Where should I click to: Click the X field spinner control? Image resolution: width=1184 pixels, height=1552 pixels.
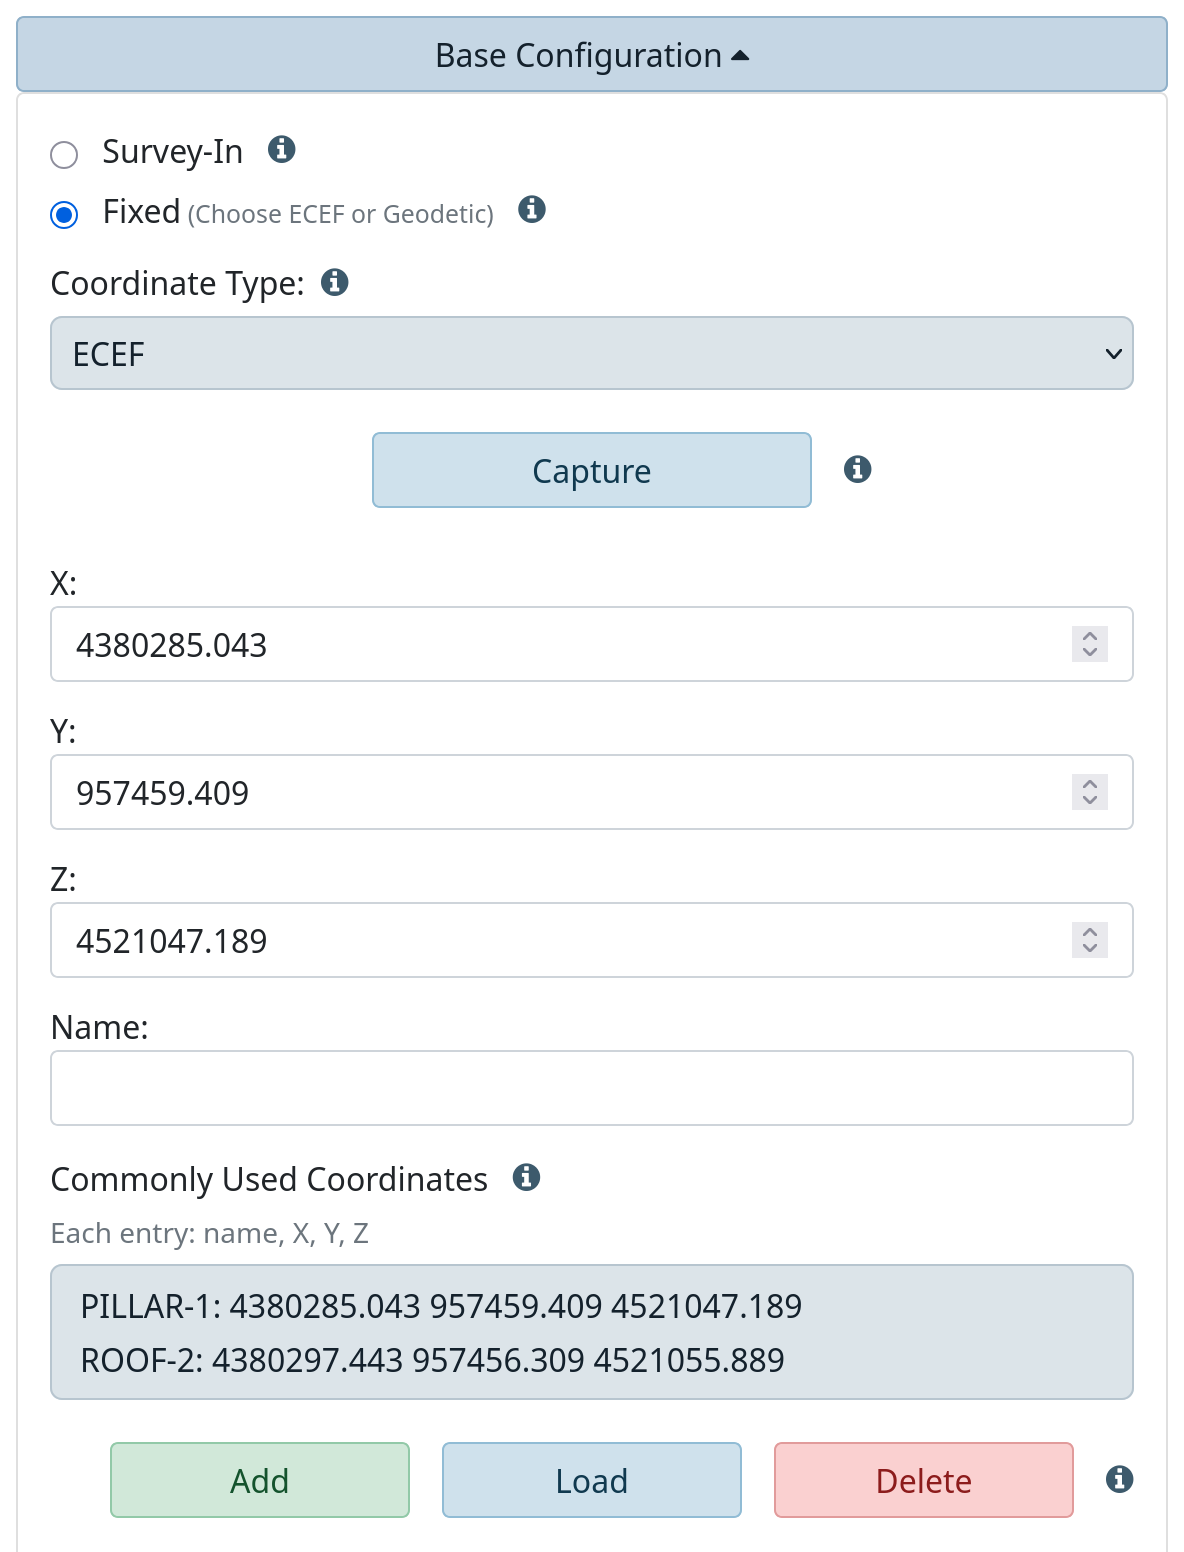click(1090, 644)
